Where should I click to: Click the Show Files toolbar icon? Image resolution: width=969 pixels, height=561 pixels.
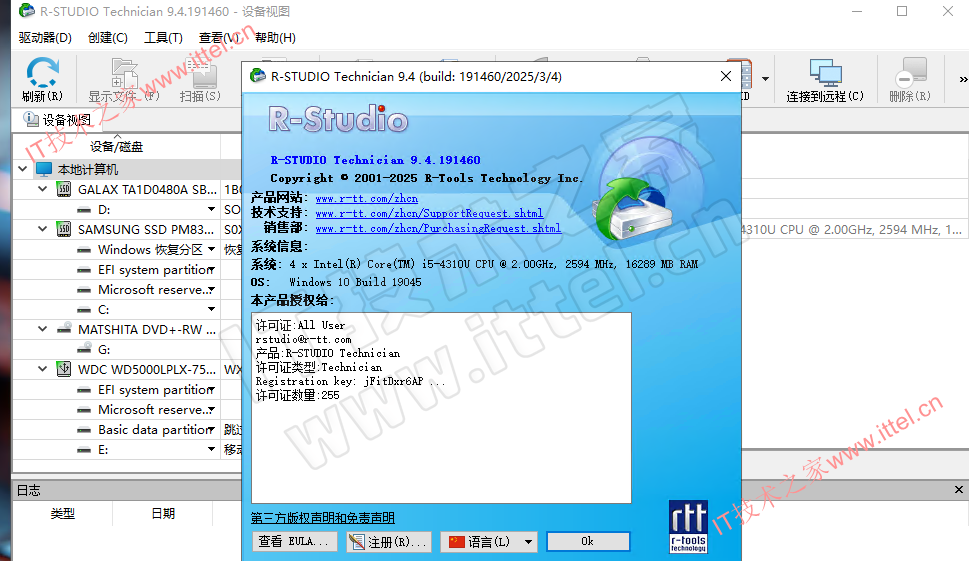click(124, 73)
